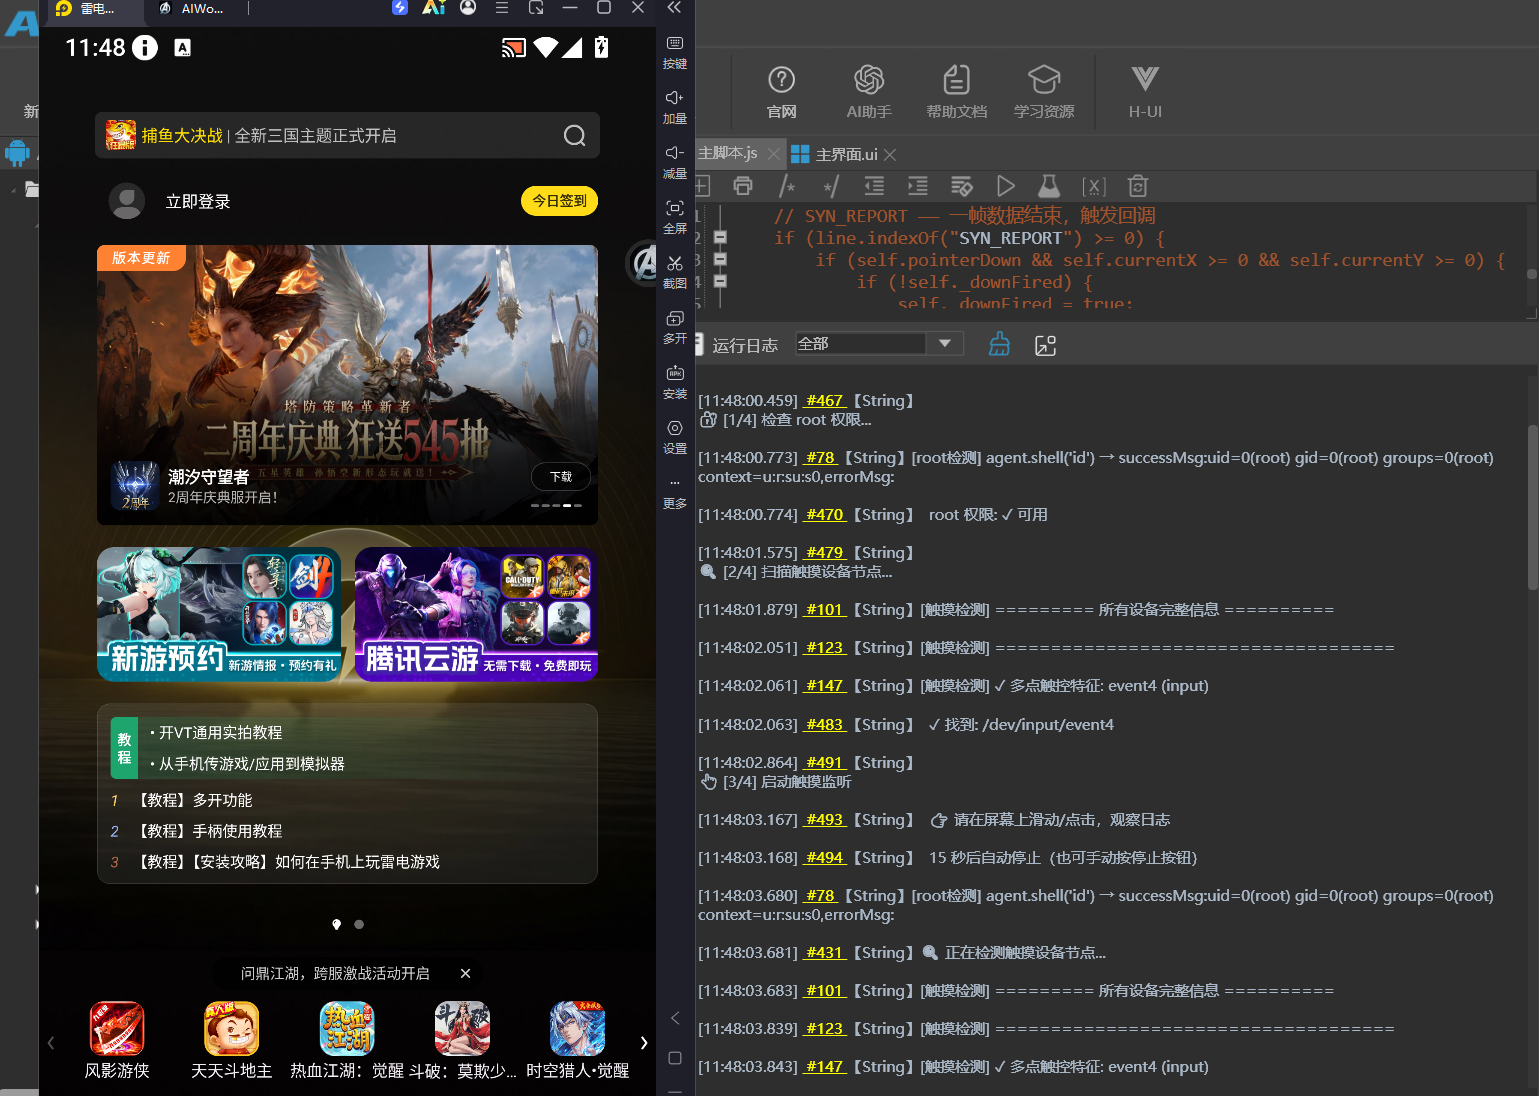Click emulator 安装 APK install
This screenshot has width=1539, height=1096.
click(x=675, y=382)
